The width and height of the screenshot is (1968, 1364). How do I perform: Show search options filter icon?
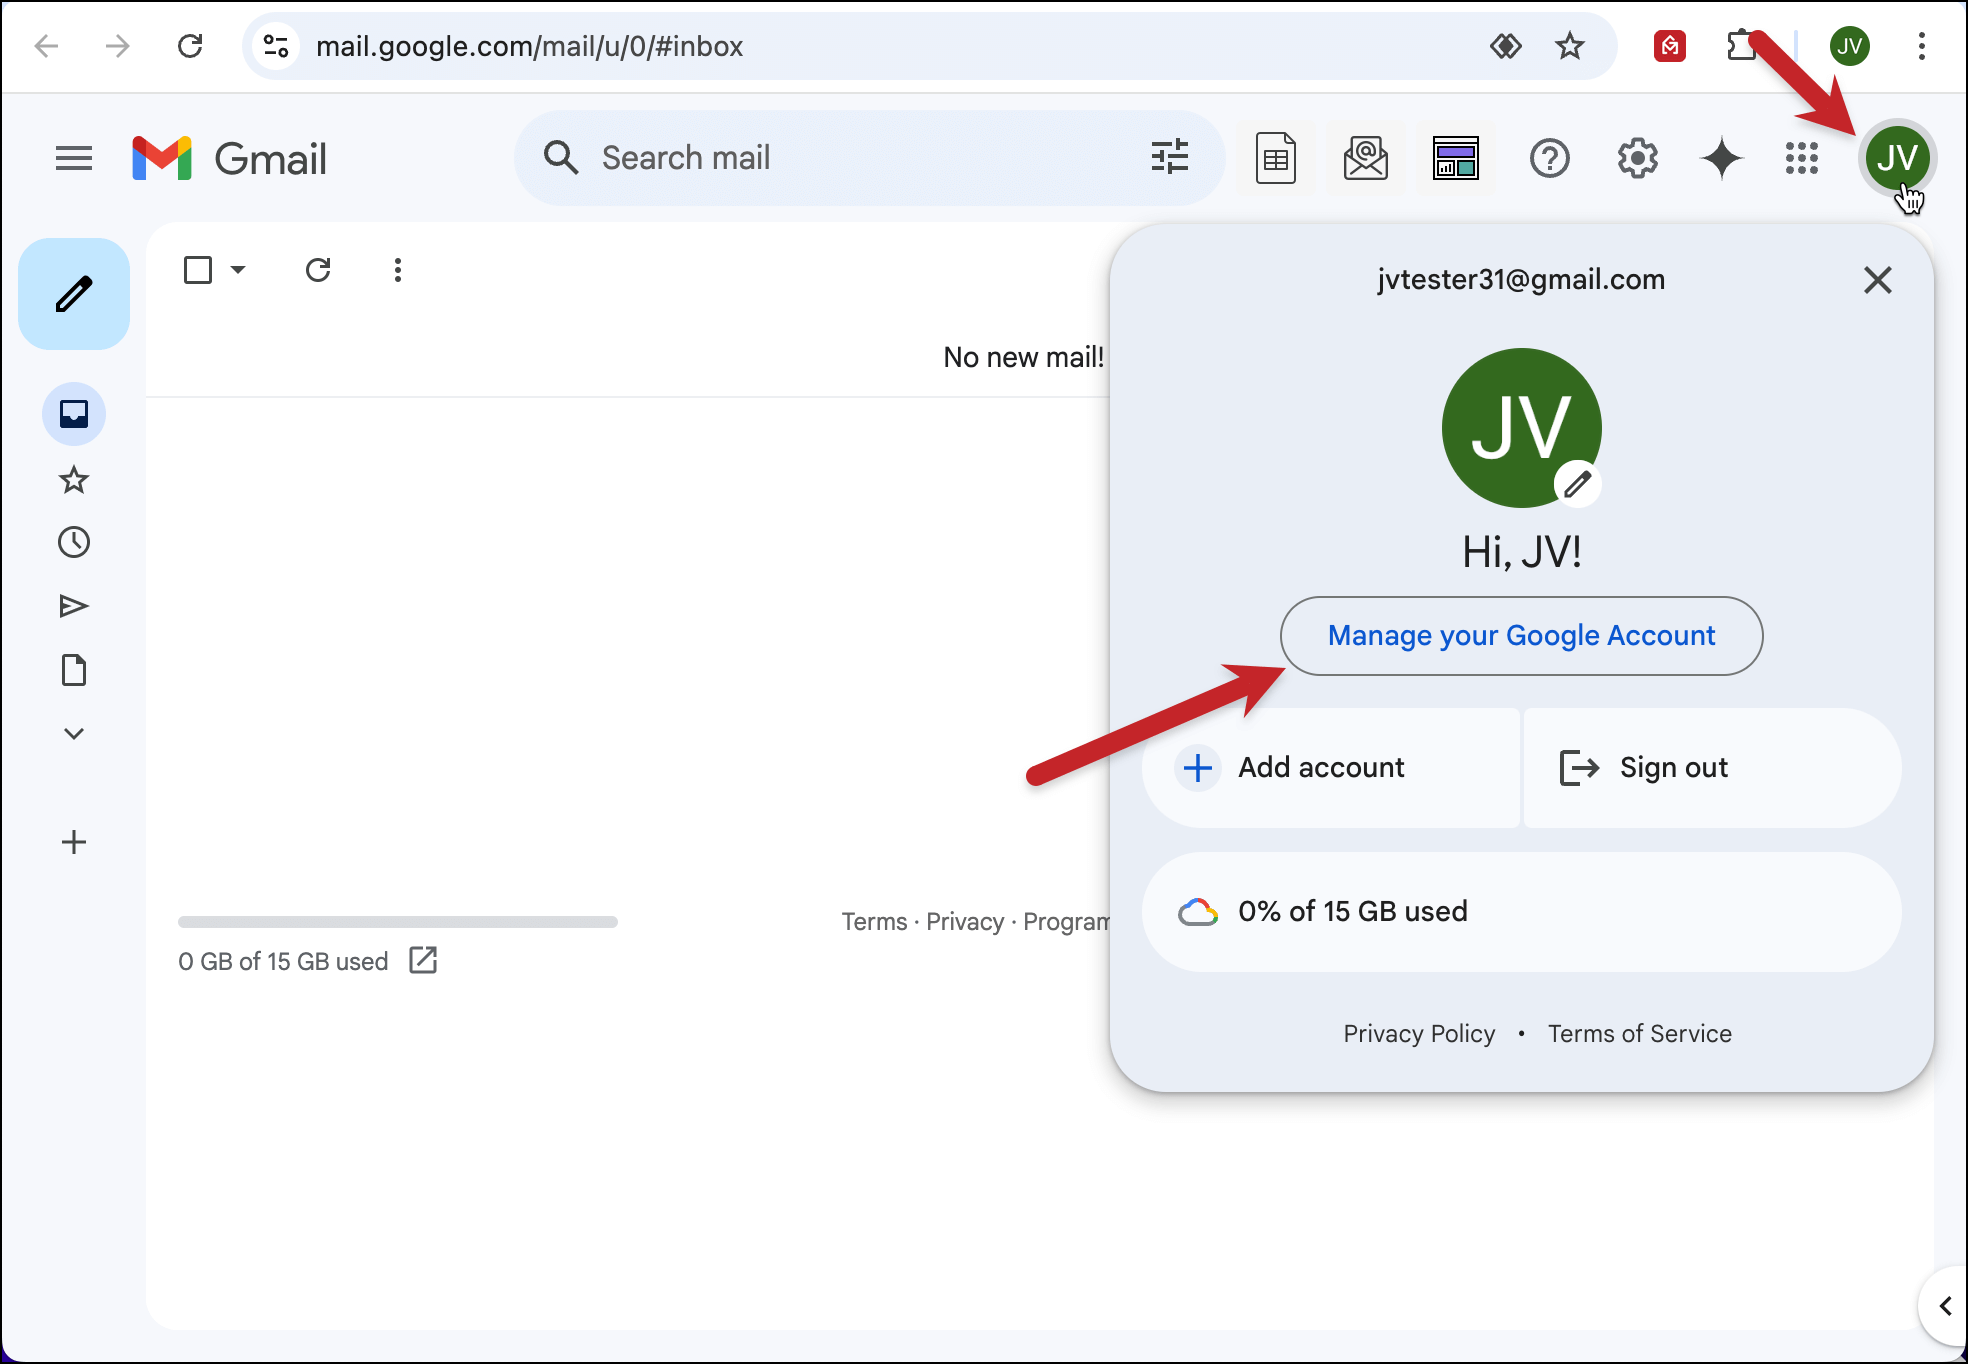point(1170,157)
